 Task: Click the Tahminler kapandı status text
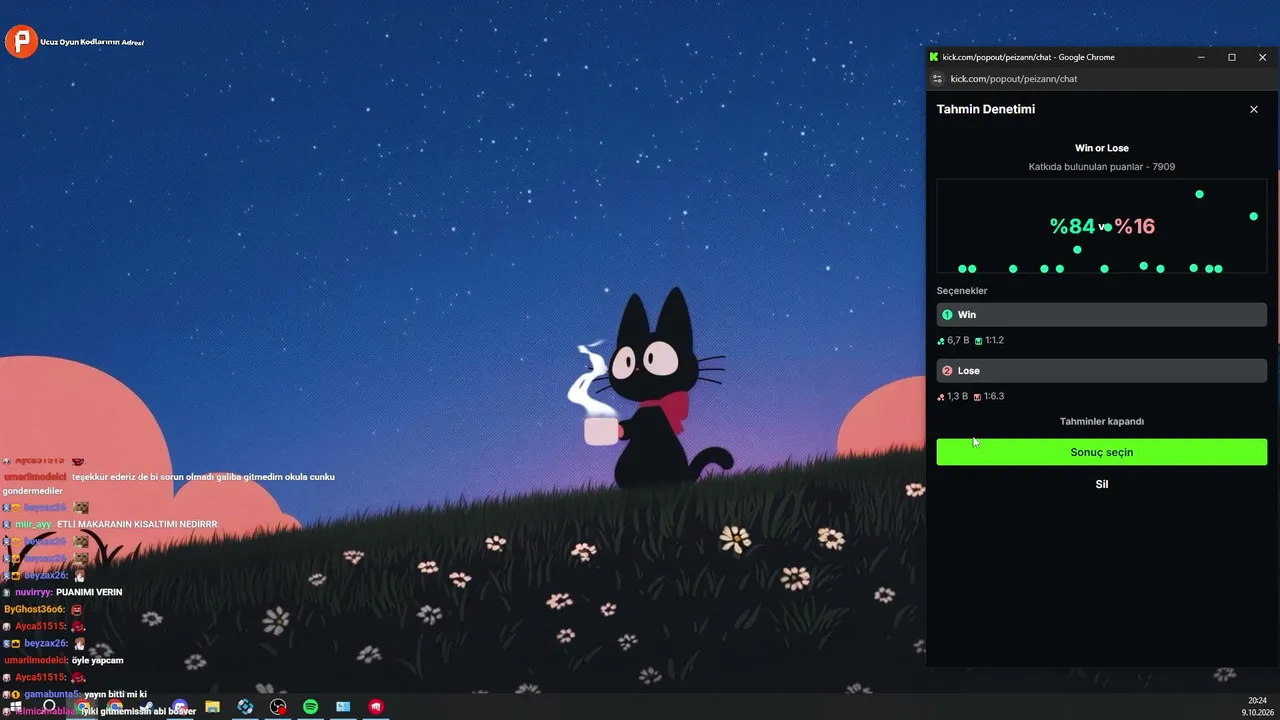click(1102, 422)
